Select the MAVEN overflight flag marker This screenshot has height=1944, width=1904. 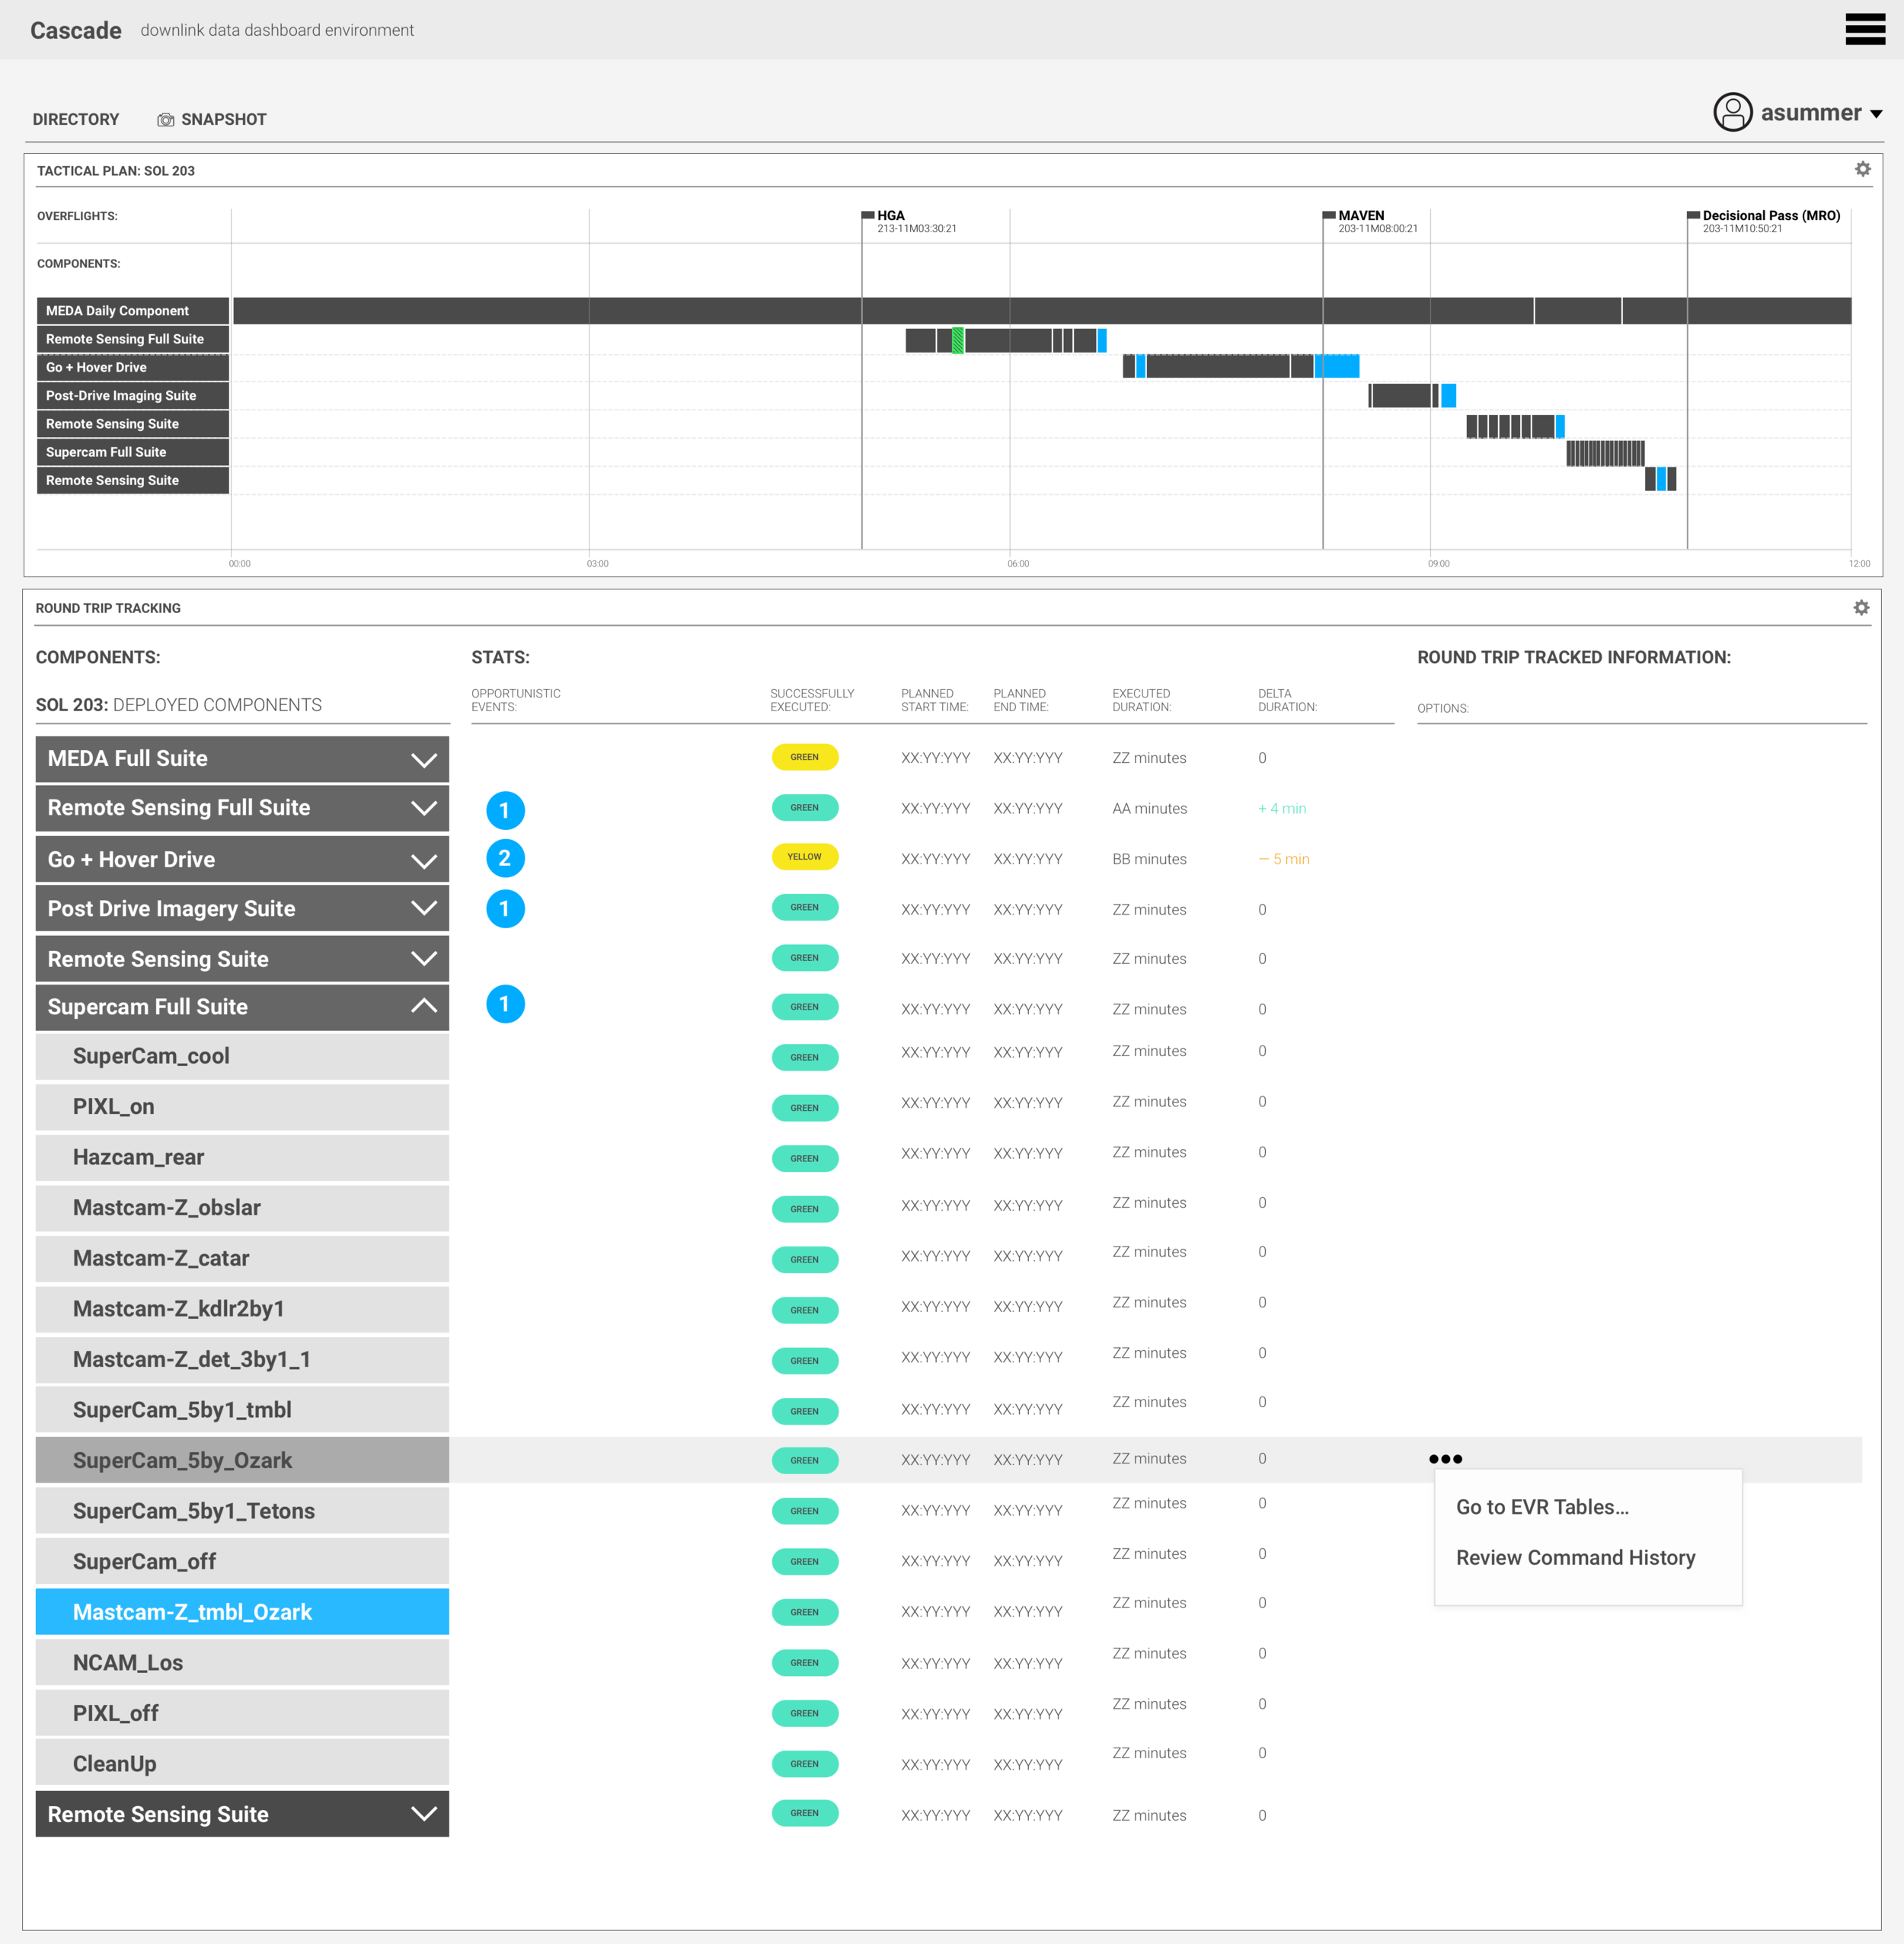click(1329, 214)
